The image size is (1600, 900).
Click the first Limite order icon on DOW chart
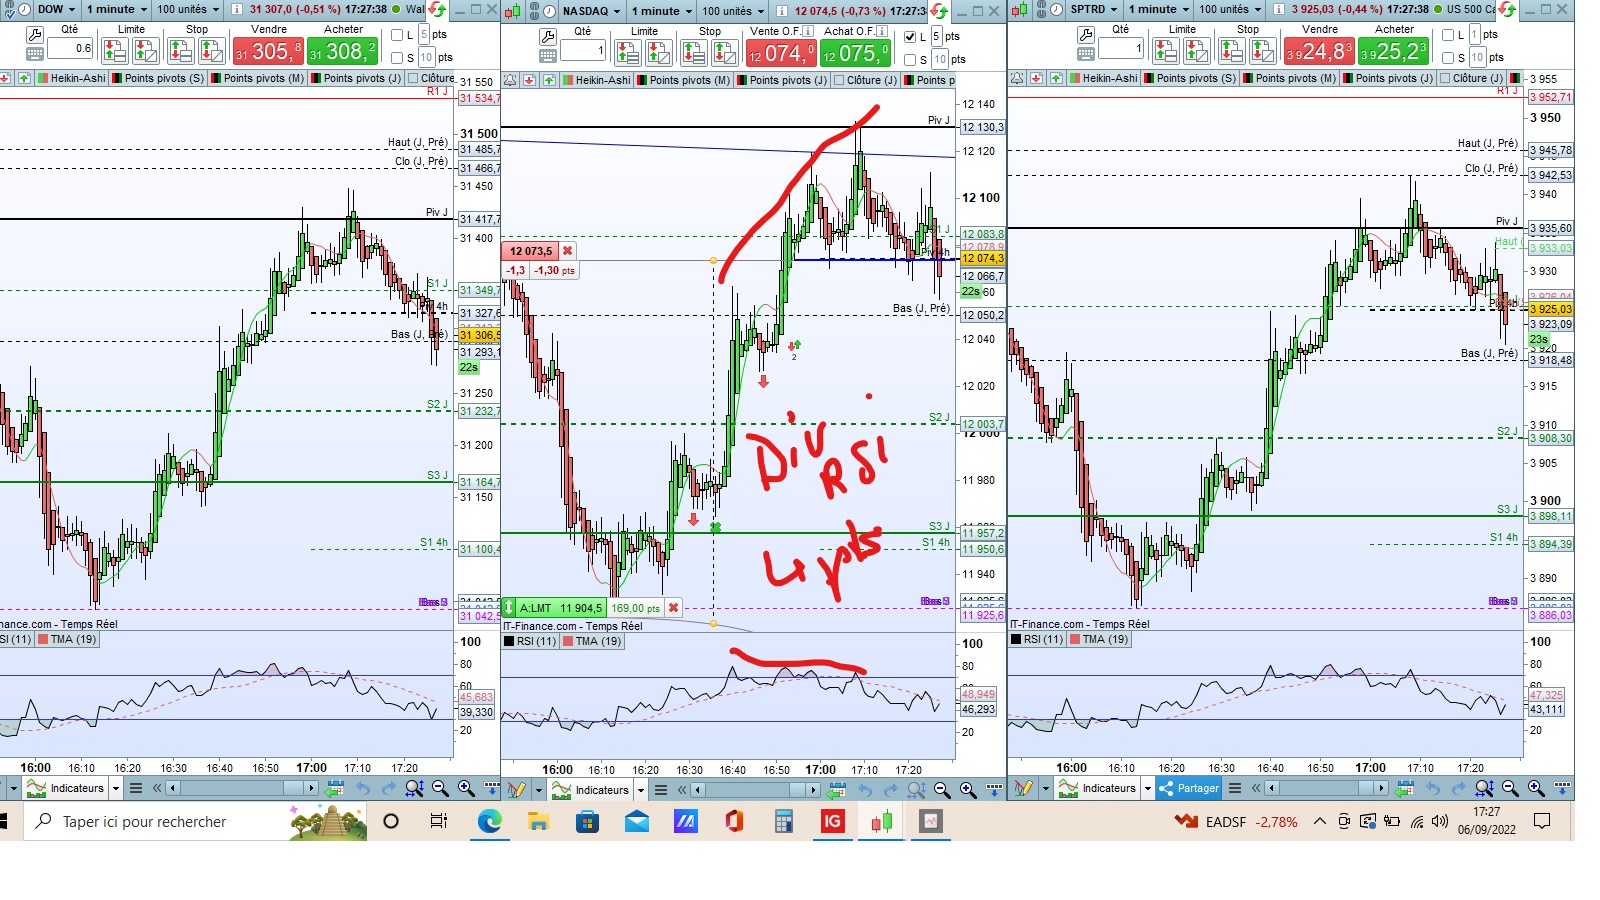(x=116, y=51)
